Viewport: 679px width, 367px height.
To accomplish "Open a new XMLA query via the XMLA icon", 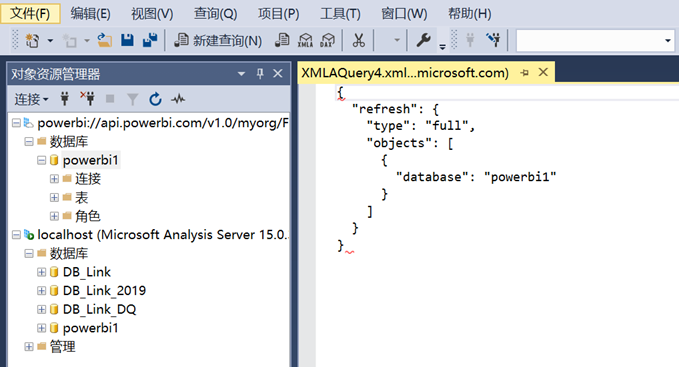I will tap(305, 40).
